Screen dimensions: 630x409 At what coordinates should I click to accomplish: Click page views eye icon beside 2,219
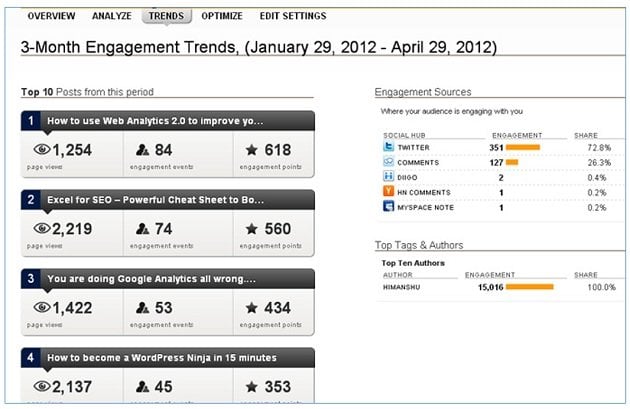click(42, 229)
